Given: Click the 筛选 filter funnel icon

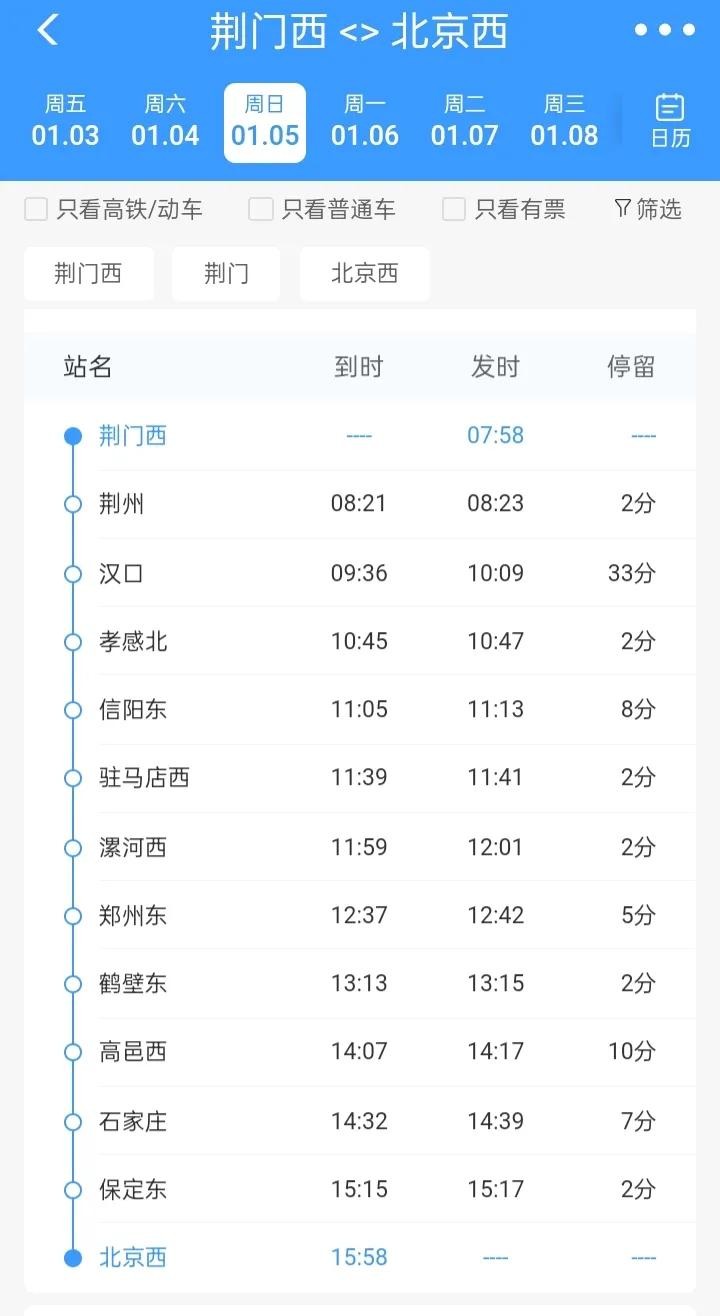Looking at the screenshot, I should point(623,208).
